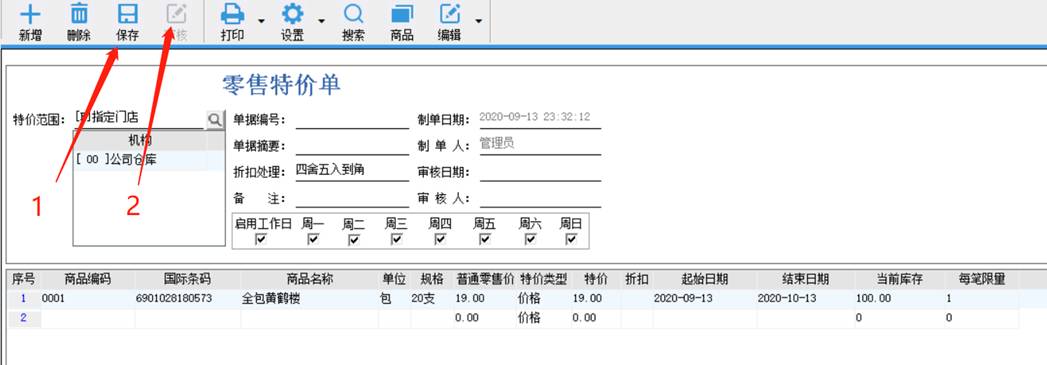
Task: Toggle the 启用工作日 checkbox
Action: (x=261, y=239)
